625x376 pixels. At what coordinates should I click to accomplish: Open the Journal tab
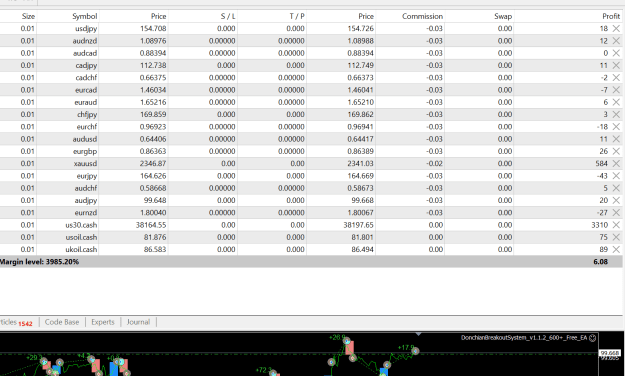pyautogui.click(x=138, y=322)
